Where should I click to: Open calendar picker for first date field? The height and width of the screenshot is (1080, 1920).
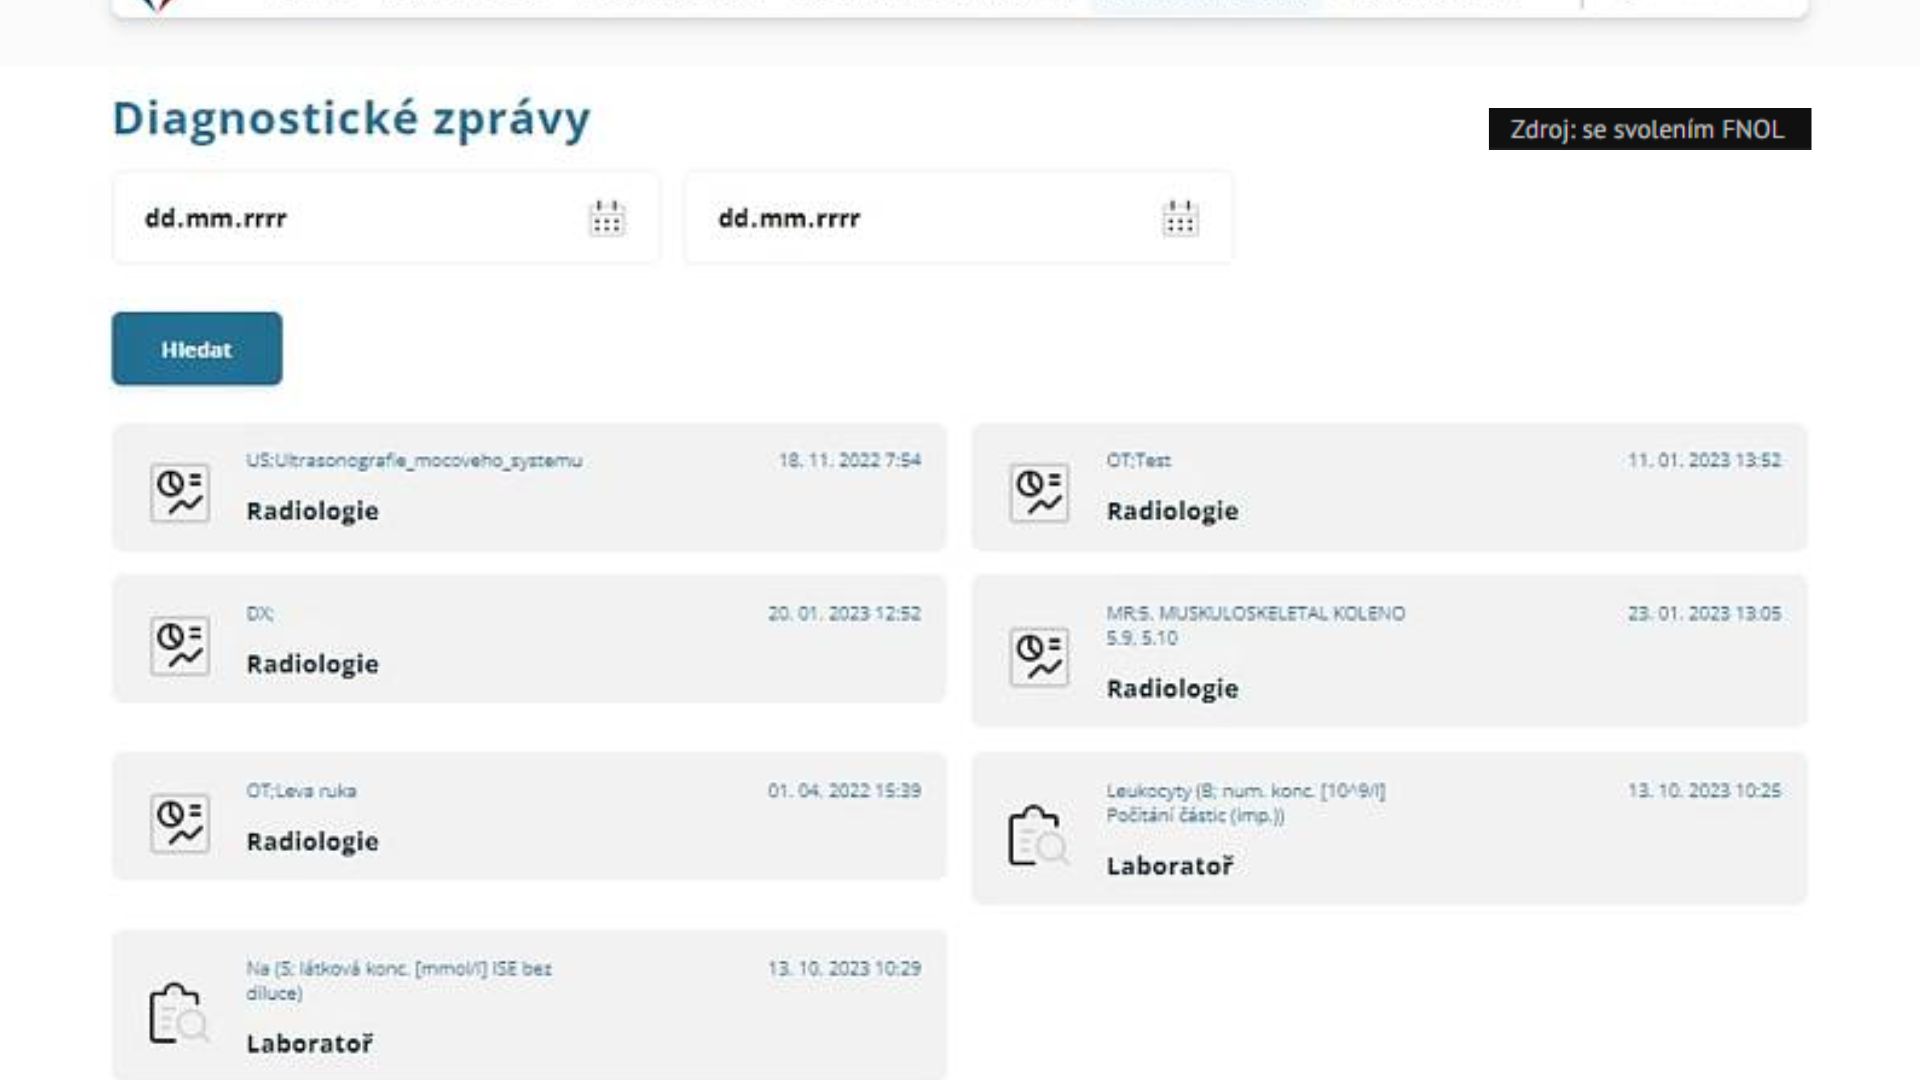606,218
